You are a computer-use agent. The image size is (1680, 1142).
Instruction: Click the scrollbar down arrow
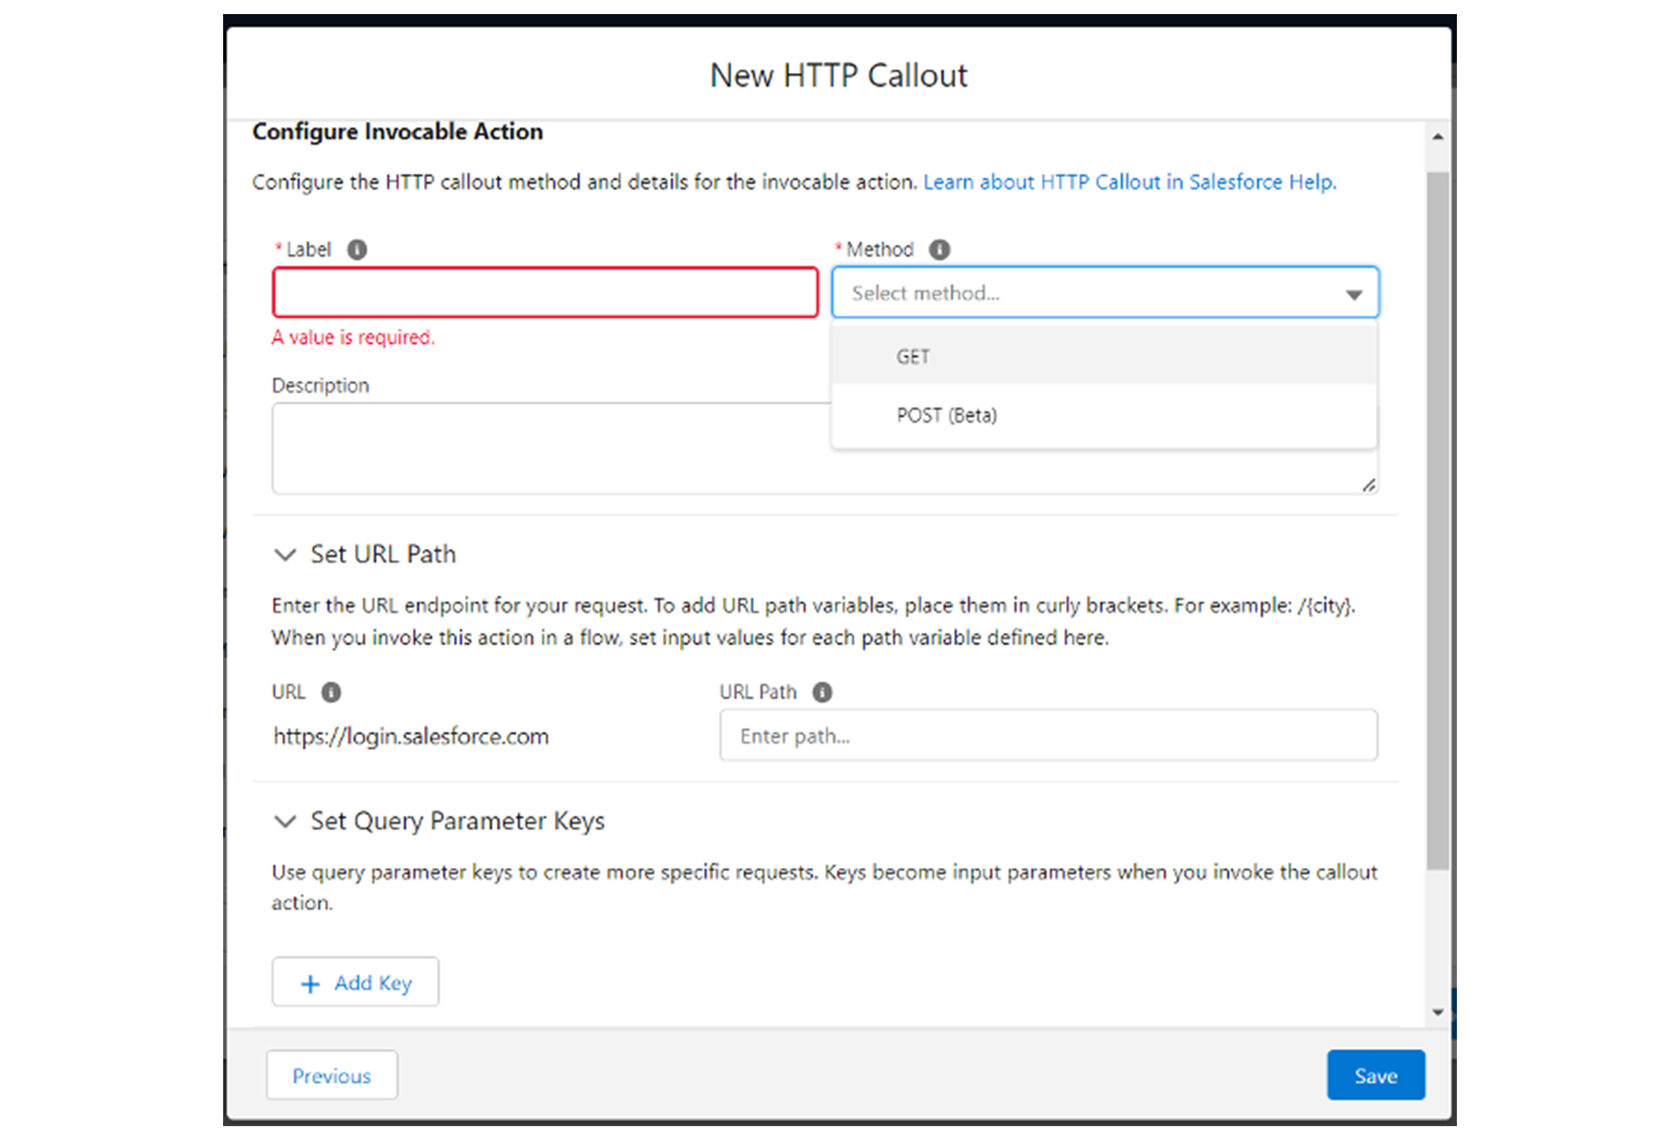pos(1438,1012)
